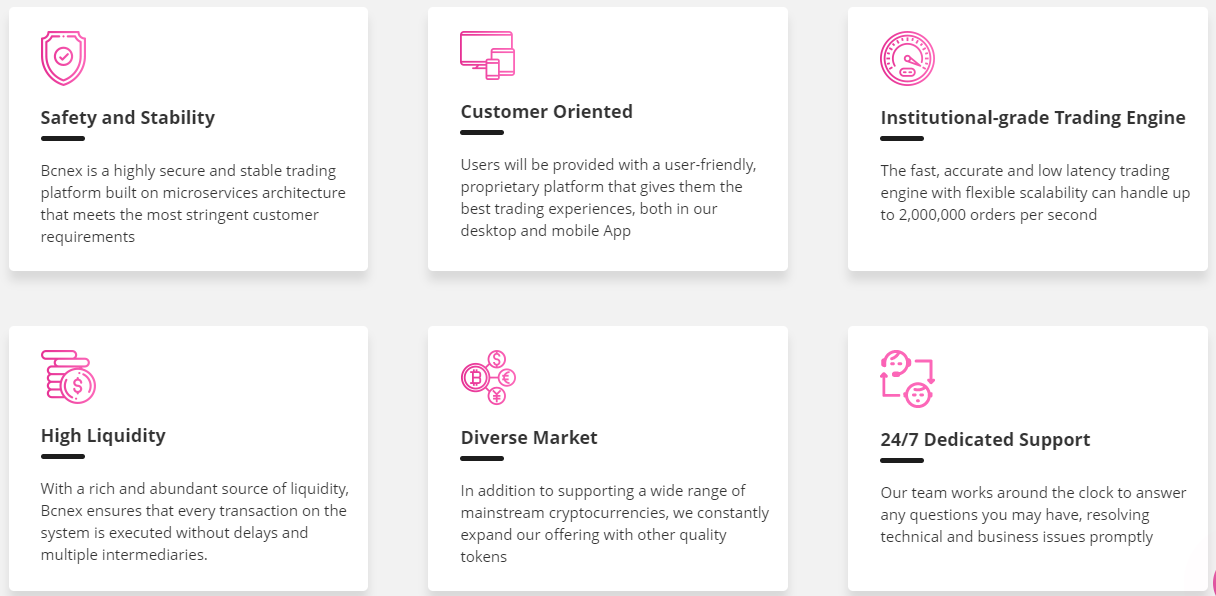
Task: Select the 24/7 Dedicated Support title
Action: pos(985,439)
